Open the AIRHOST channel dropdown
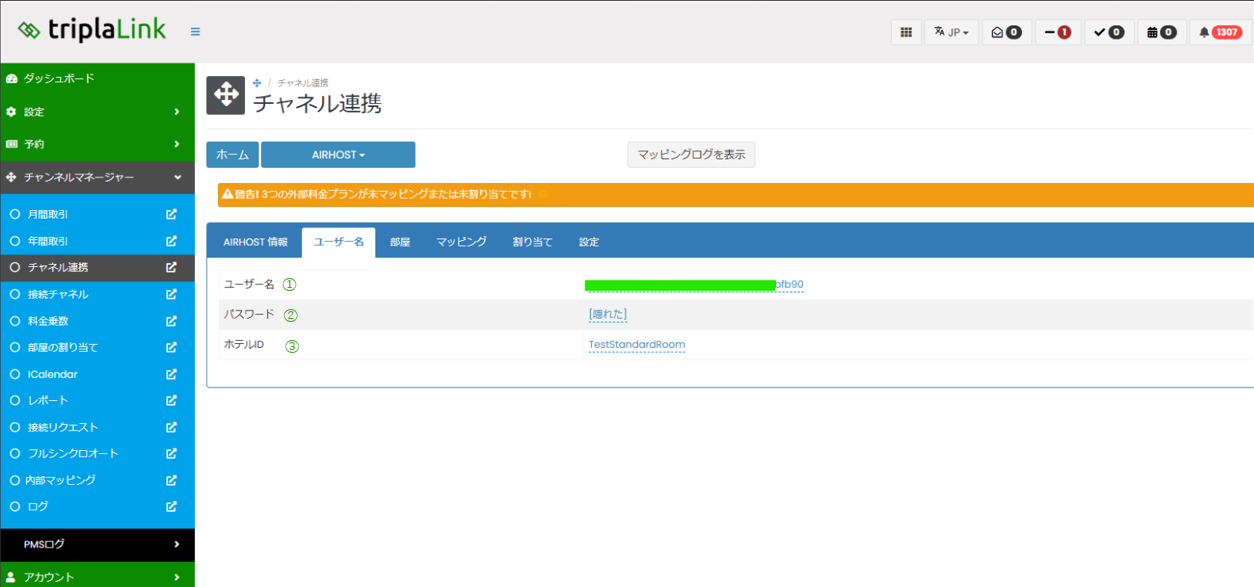 pos(338,155)
